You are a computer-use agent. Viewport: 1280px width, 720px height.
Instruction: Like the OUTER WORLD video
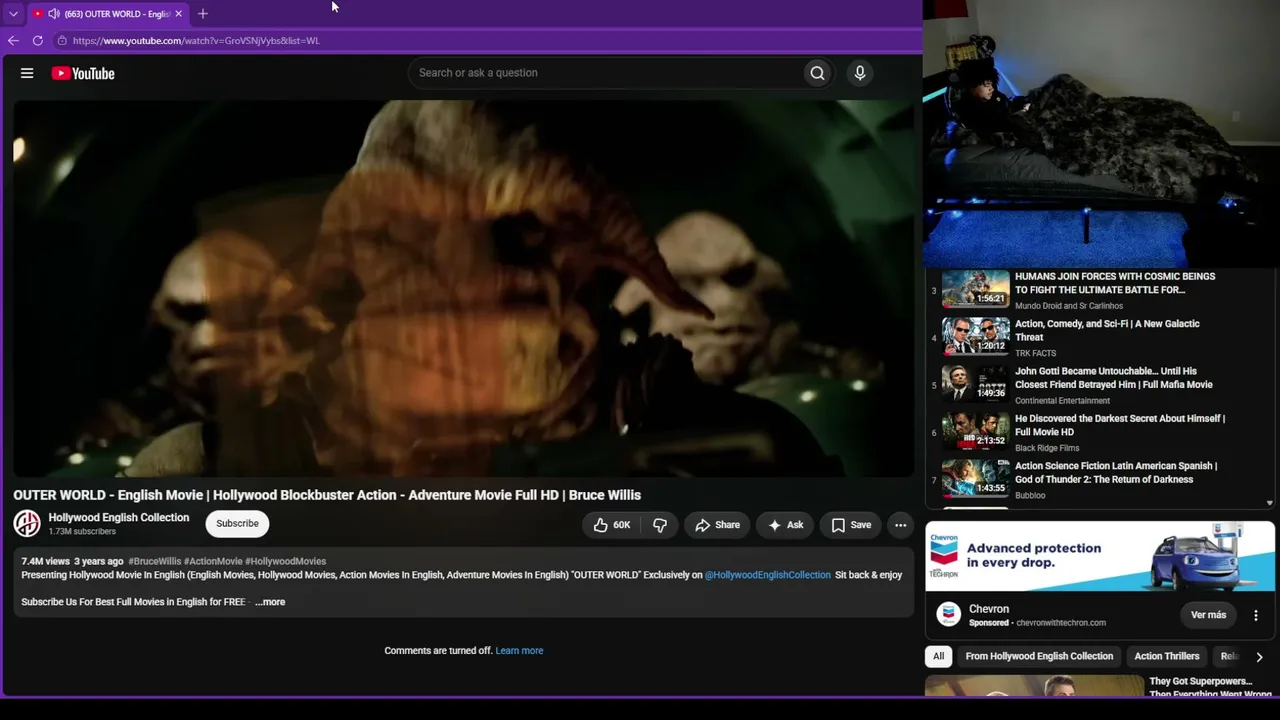coord(611,525)
